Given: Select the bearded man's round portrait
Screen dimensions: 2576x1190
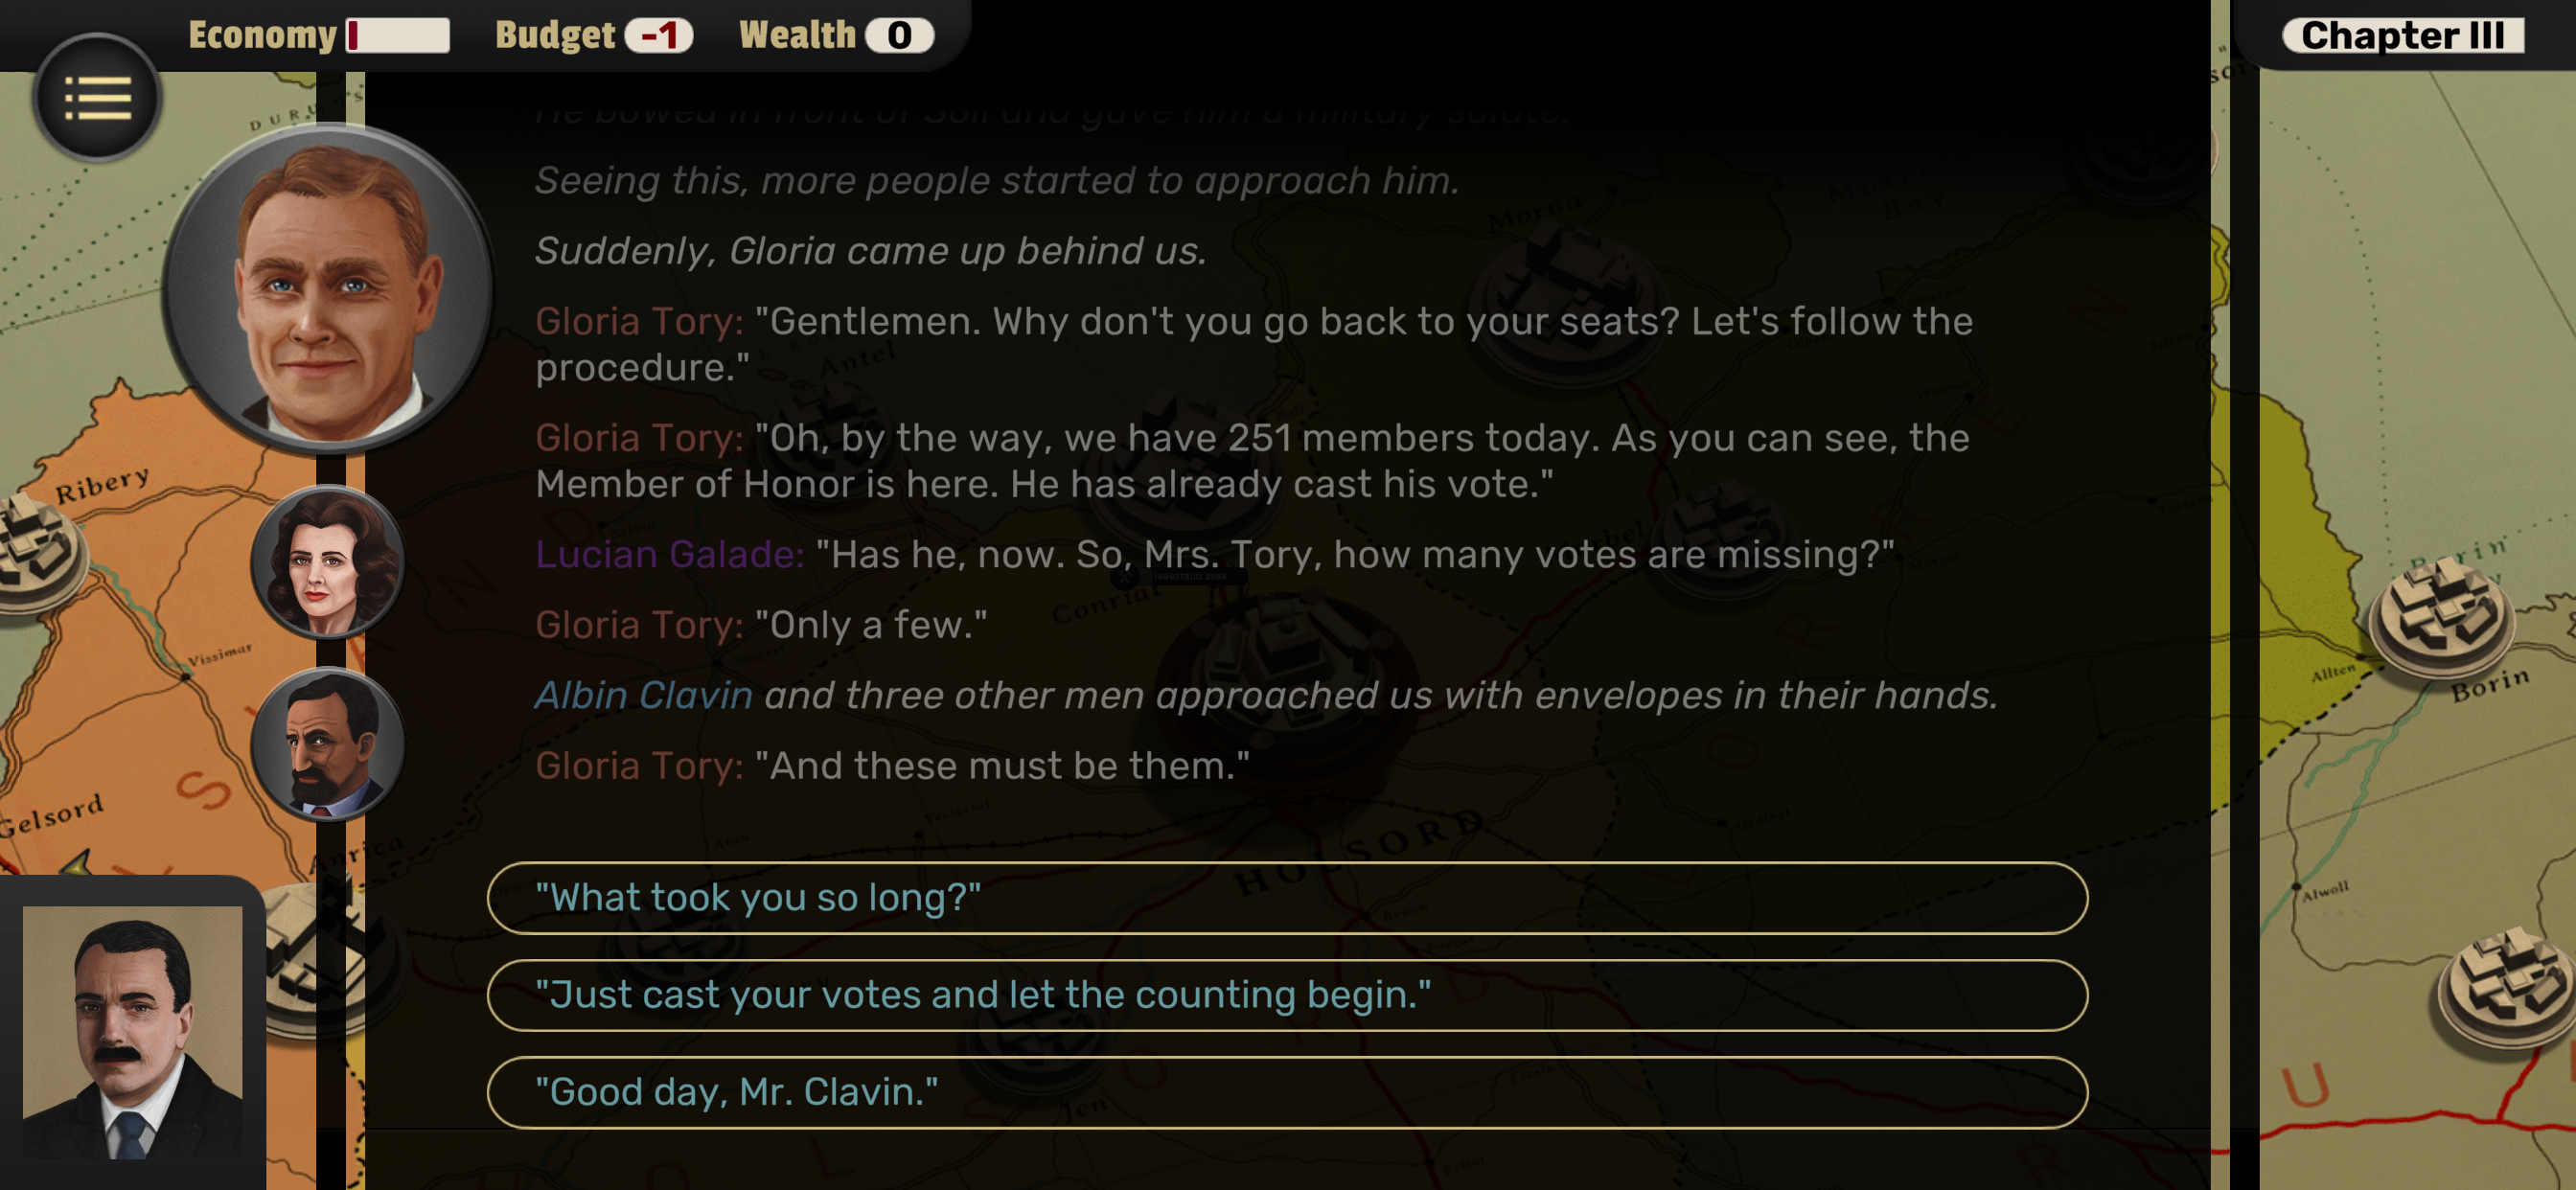Looking at the screenshot, I should tap(327, 744).
